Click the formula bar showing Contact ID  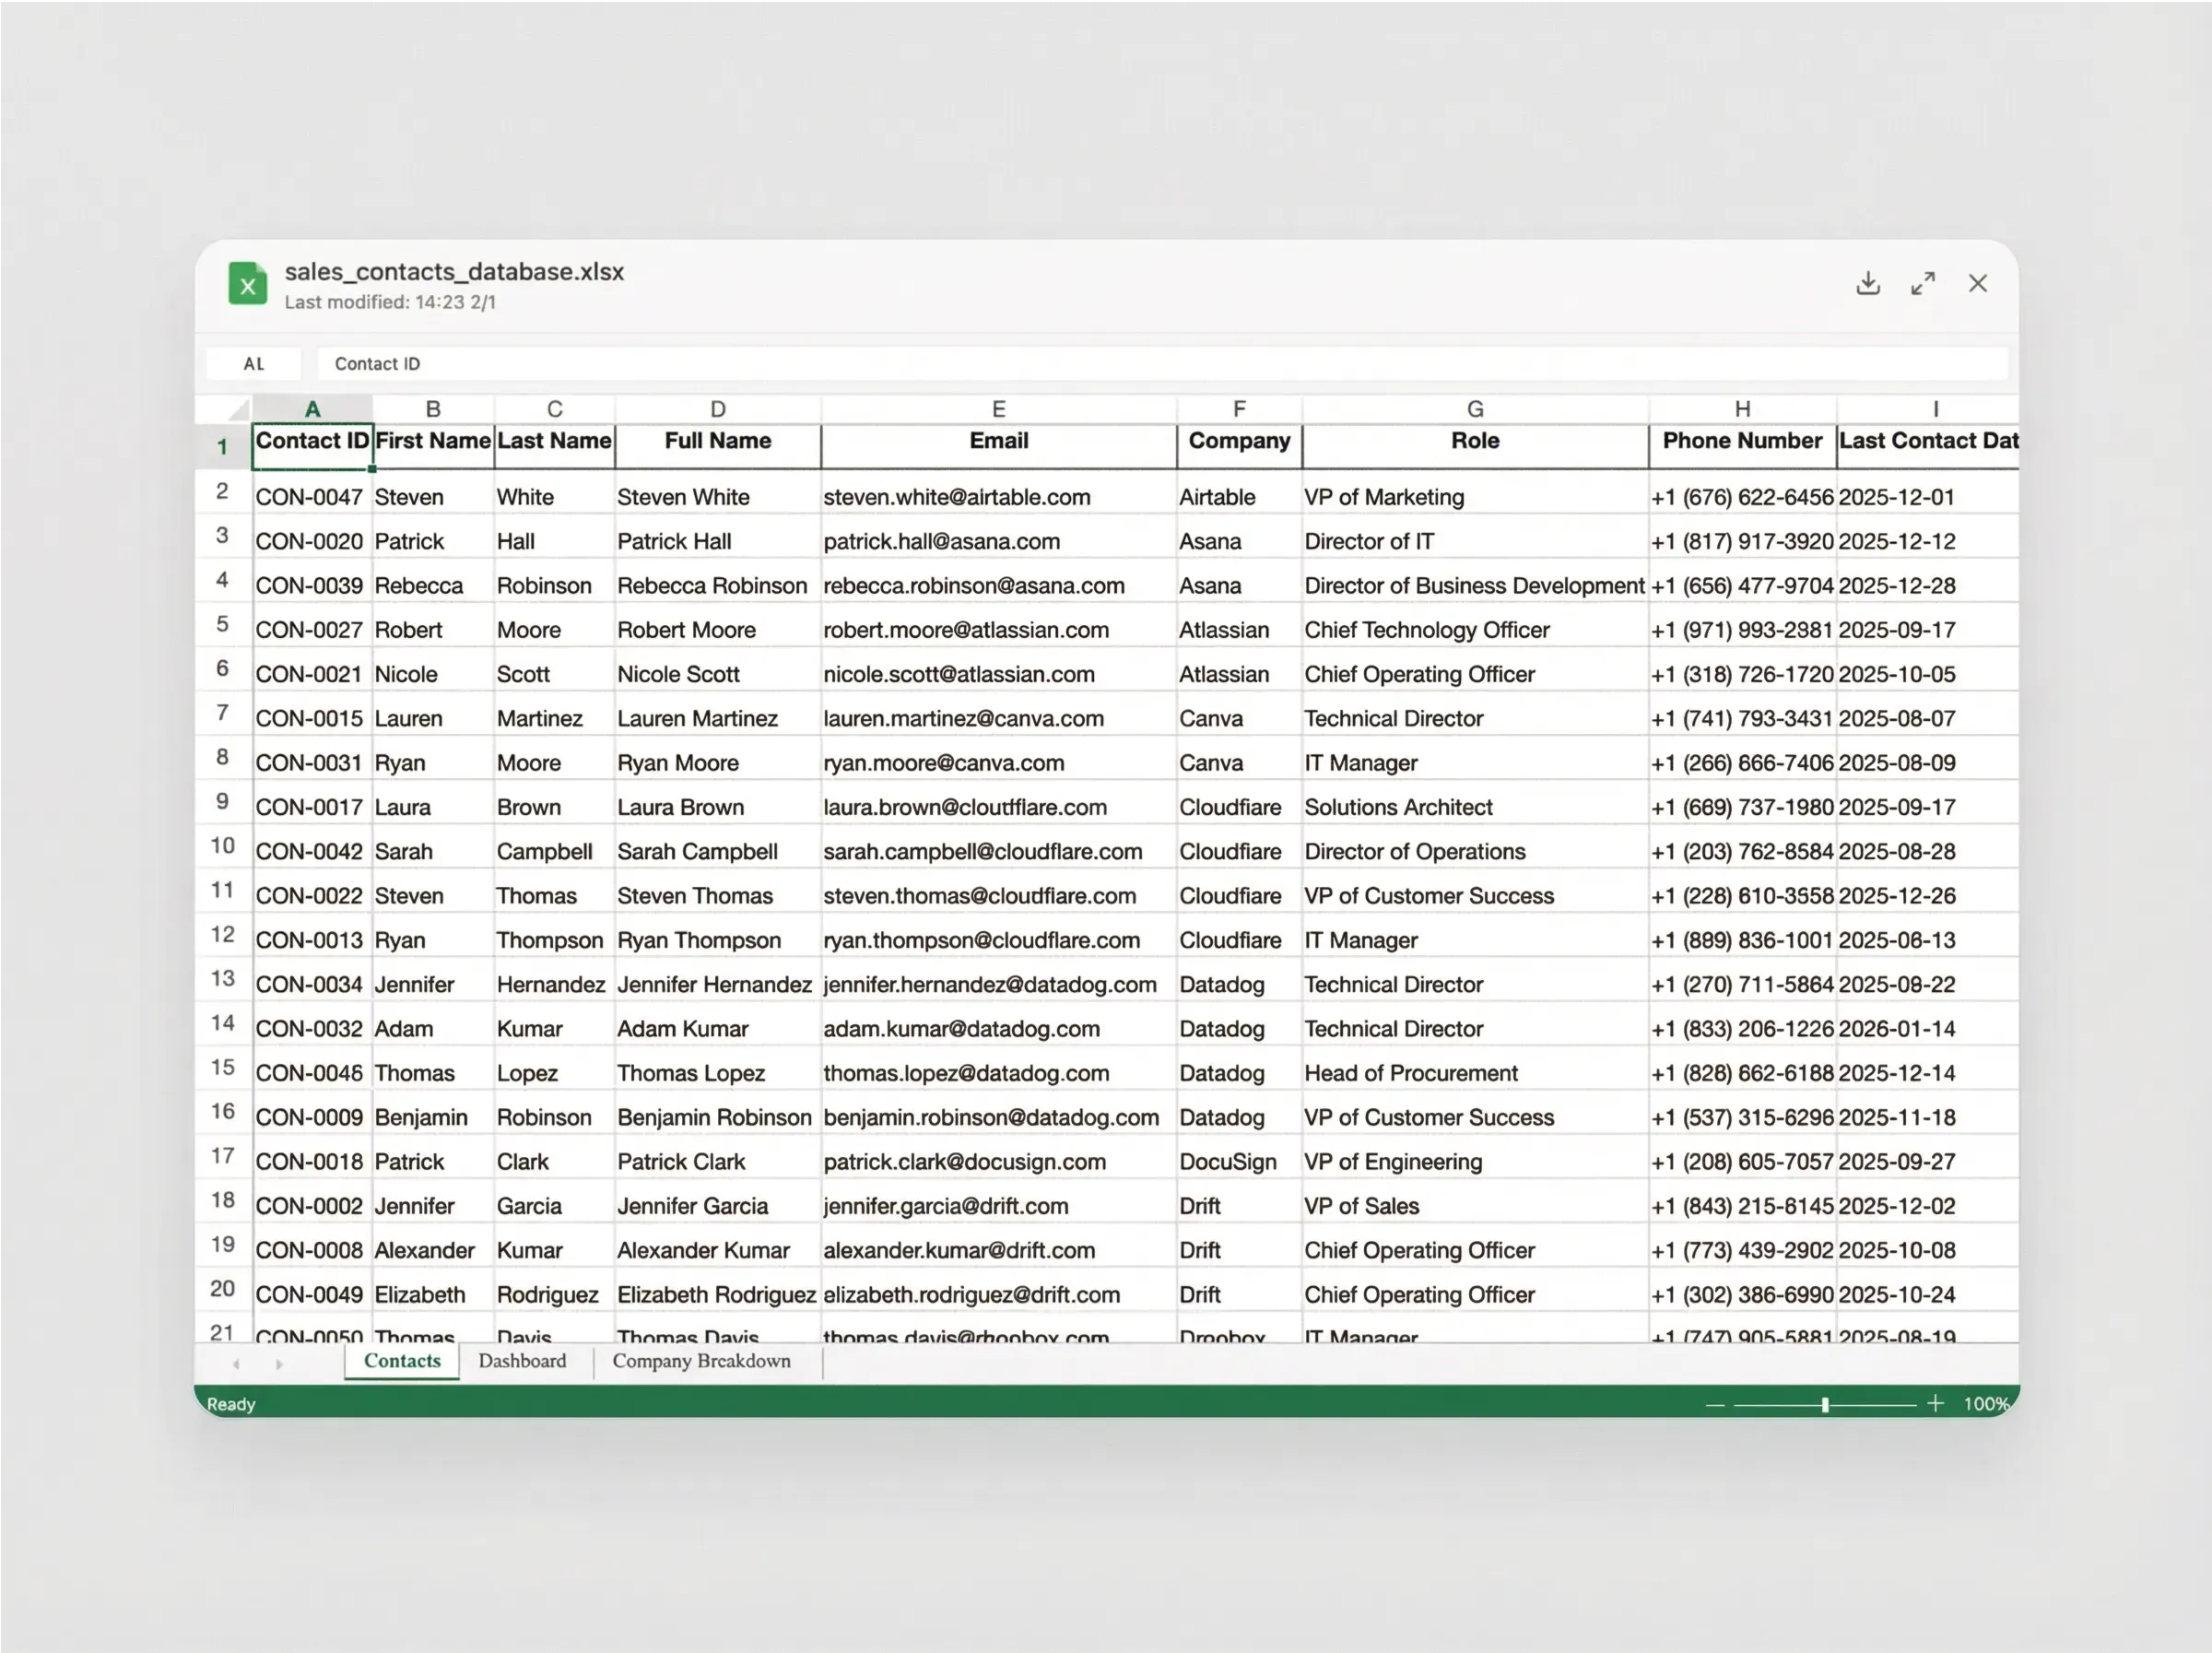(x=1160, y=364)
